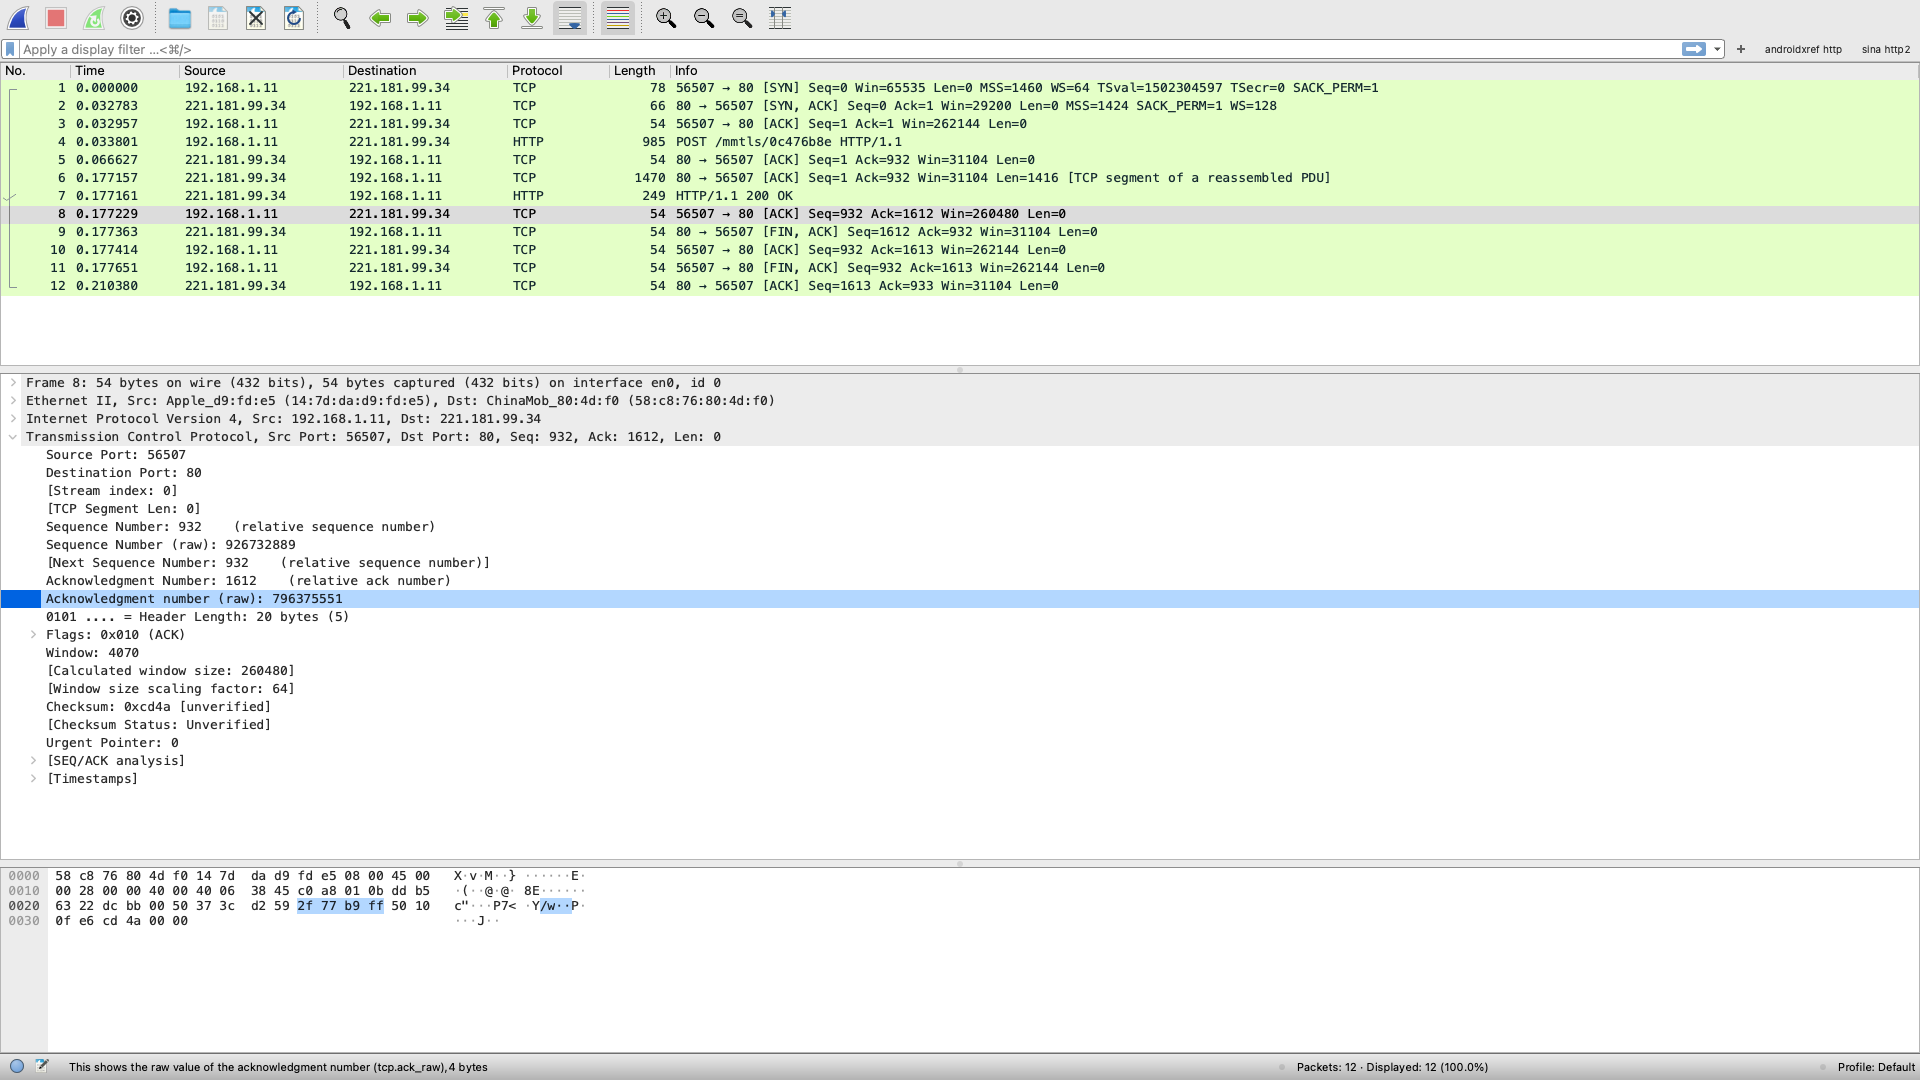1920x1080 pixels.
Task: Toggle packet list colorization
Action: coord(618,18)
